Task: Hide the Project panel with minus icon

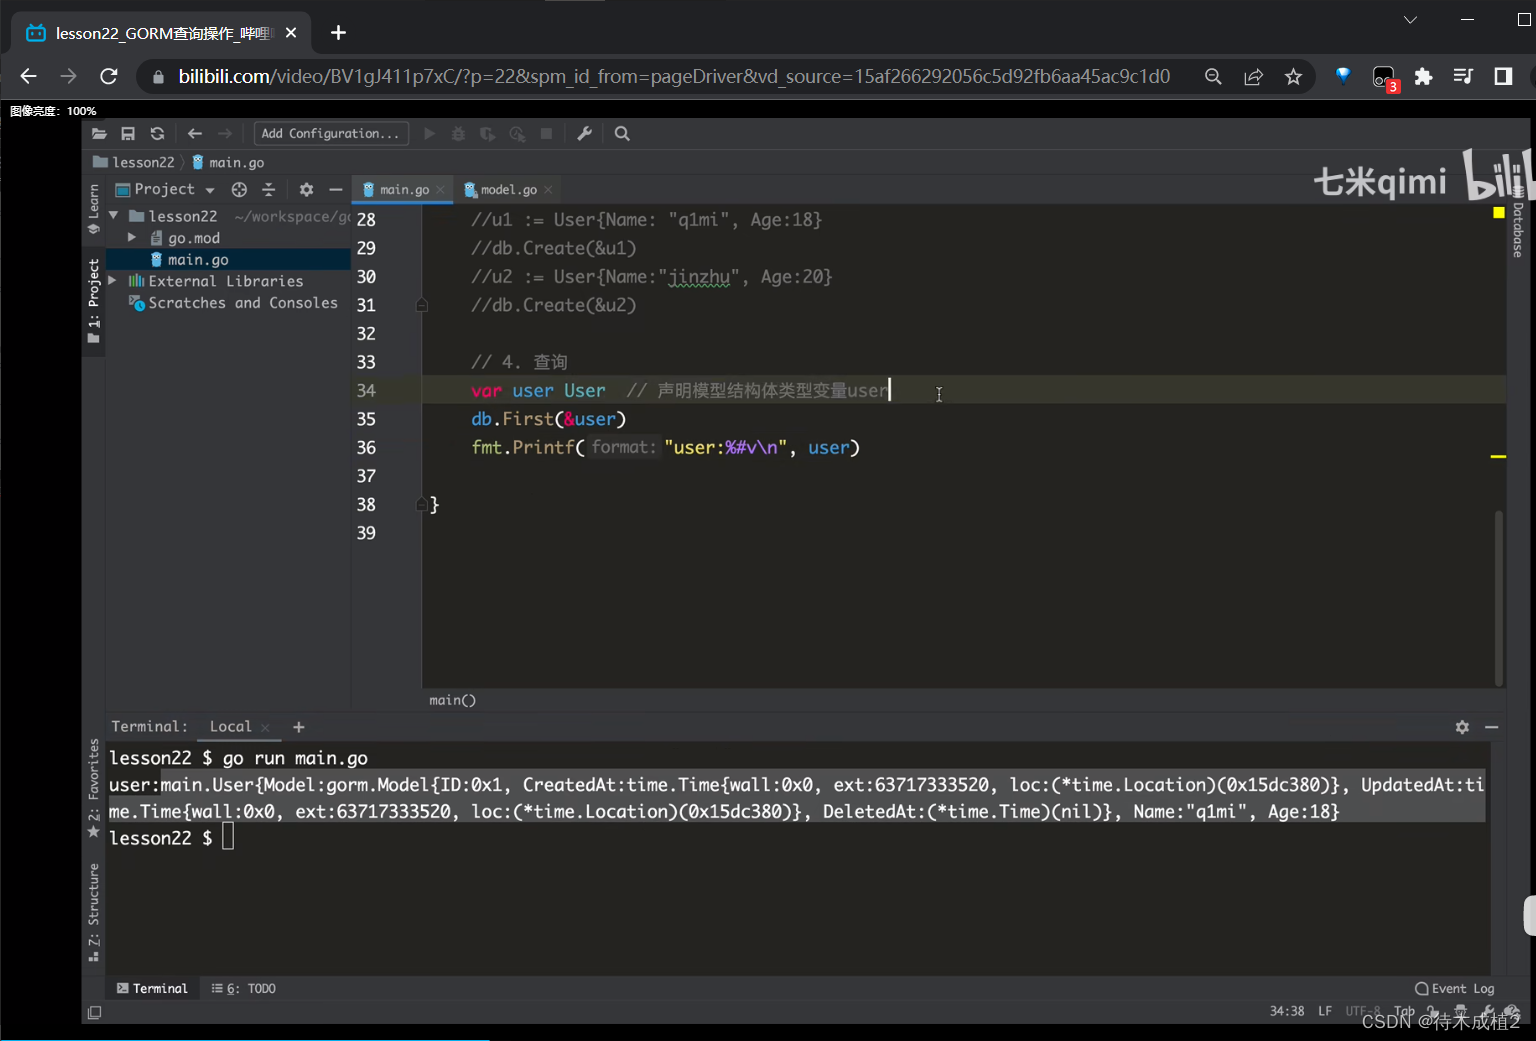Action: coord(336,190)
